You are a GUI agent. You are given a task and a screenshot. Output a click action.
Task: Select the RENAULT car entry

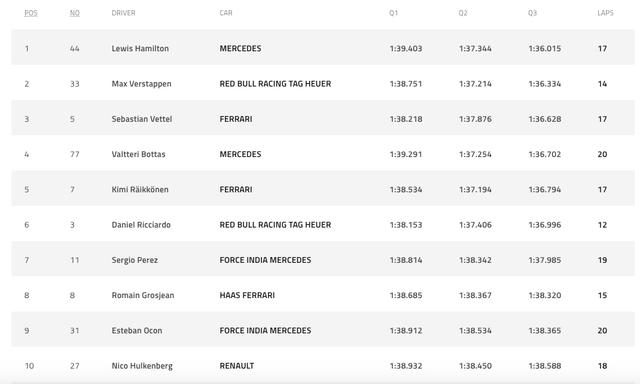237,366
